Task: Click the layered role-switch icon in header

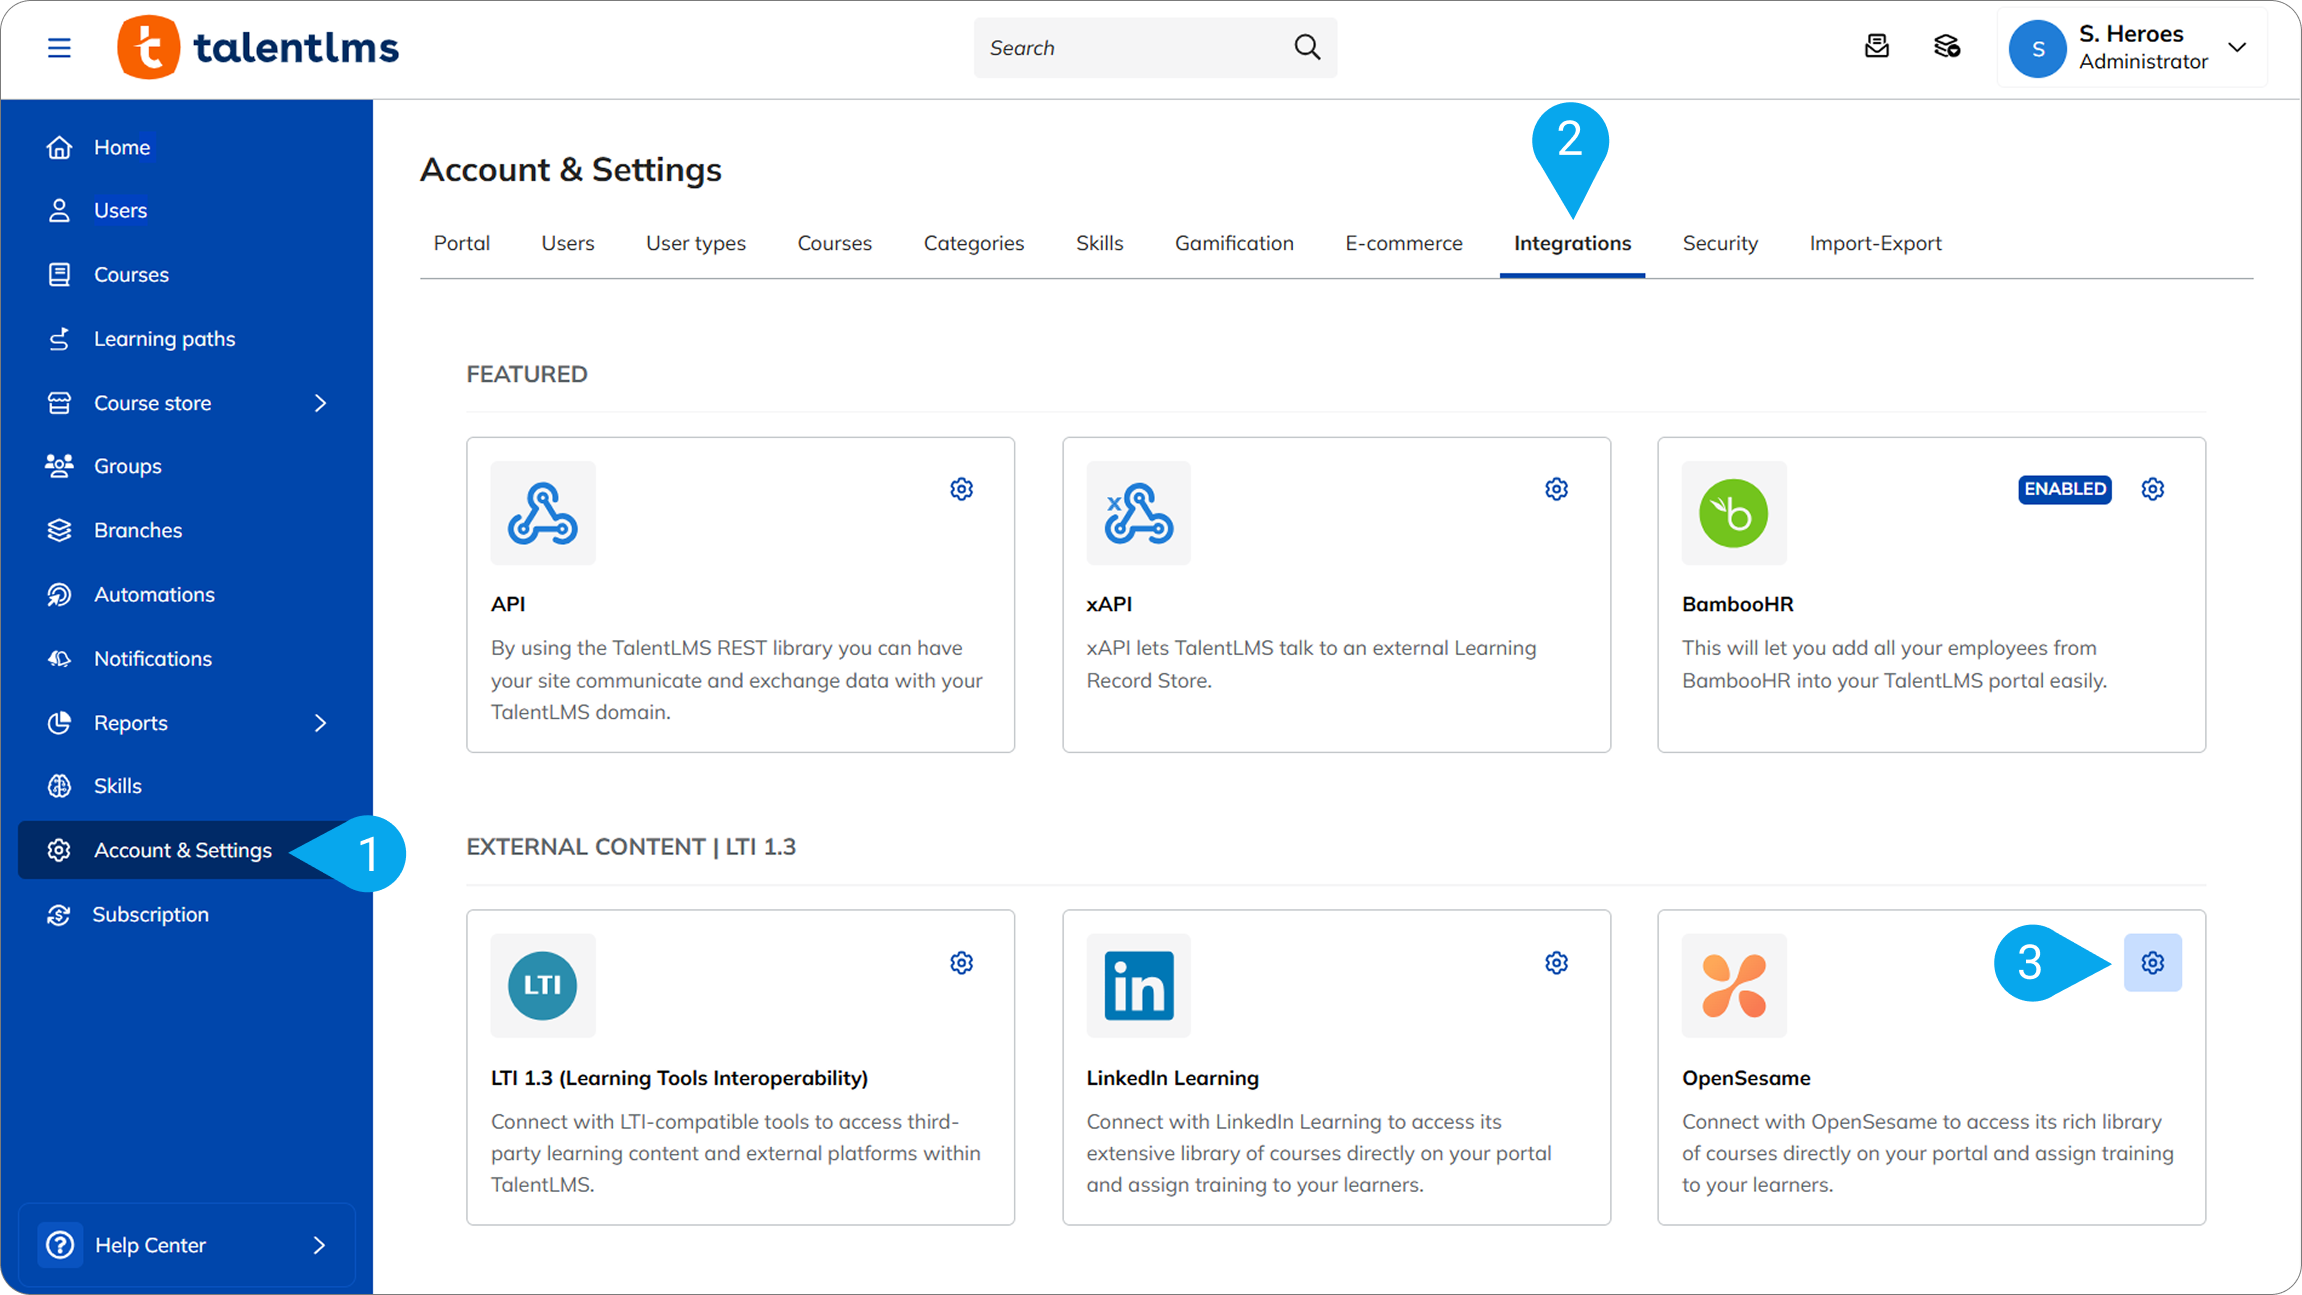Action: (x=1947, y=47)
